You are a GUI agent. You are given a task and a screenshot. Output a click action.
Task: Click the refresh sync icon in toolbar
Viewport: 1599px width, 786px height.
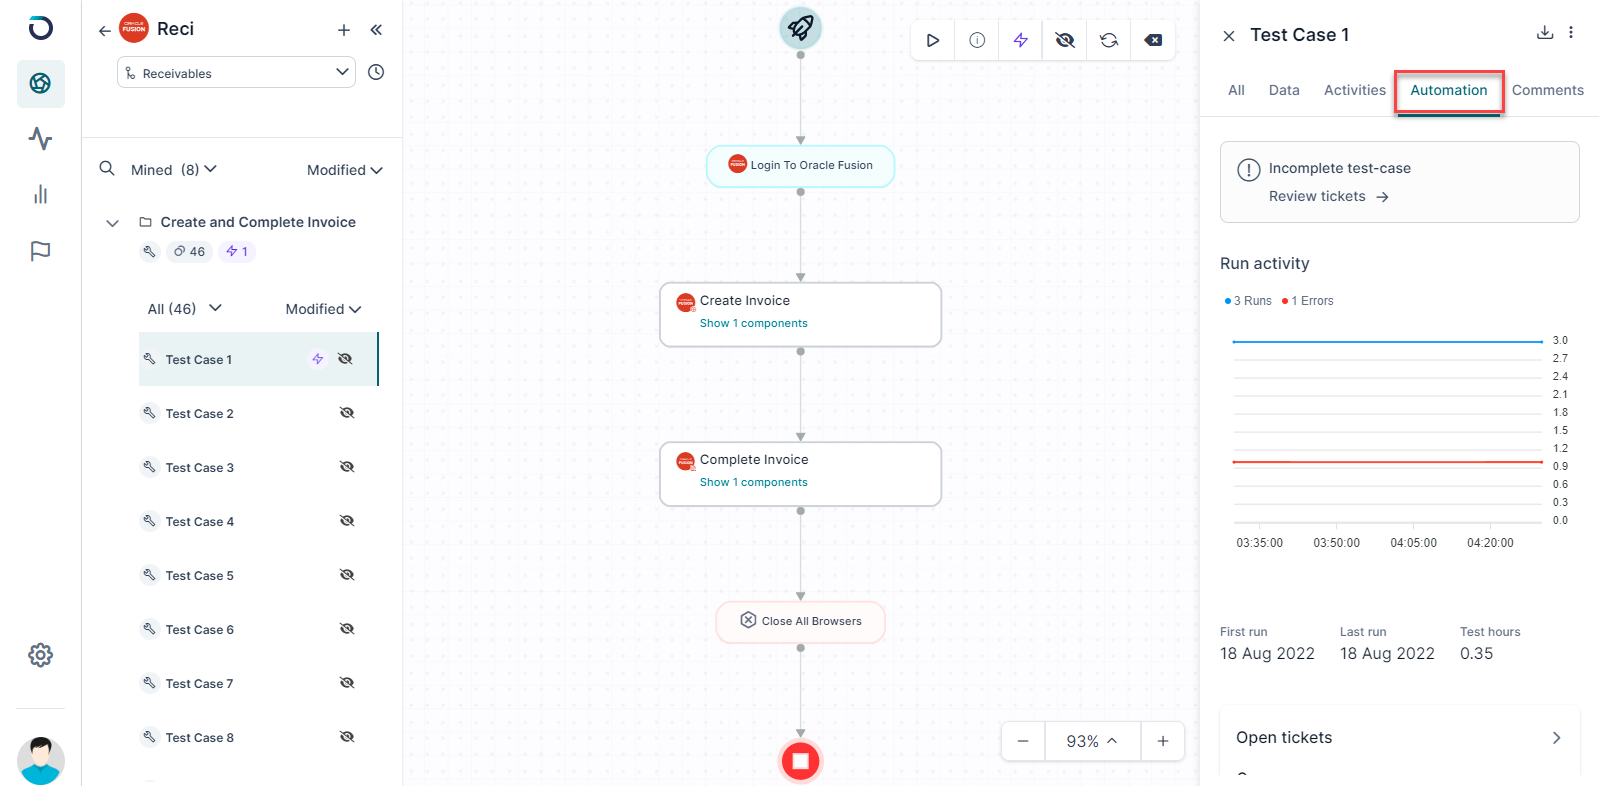tap(1109, 40)
